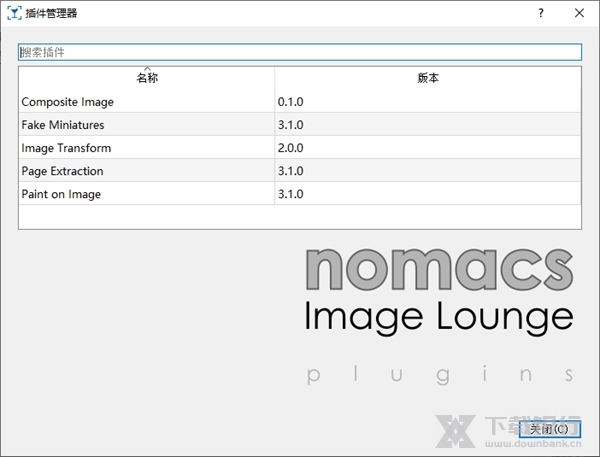Click version 3.1.0 of Fake Miniatures
The image size is (600, 457).
pyautogui.click(x=290, y=125)
